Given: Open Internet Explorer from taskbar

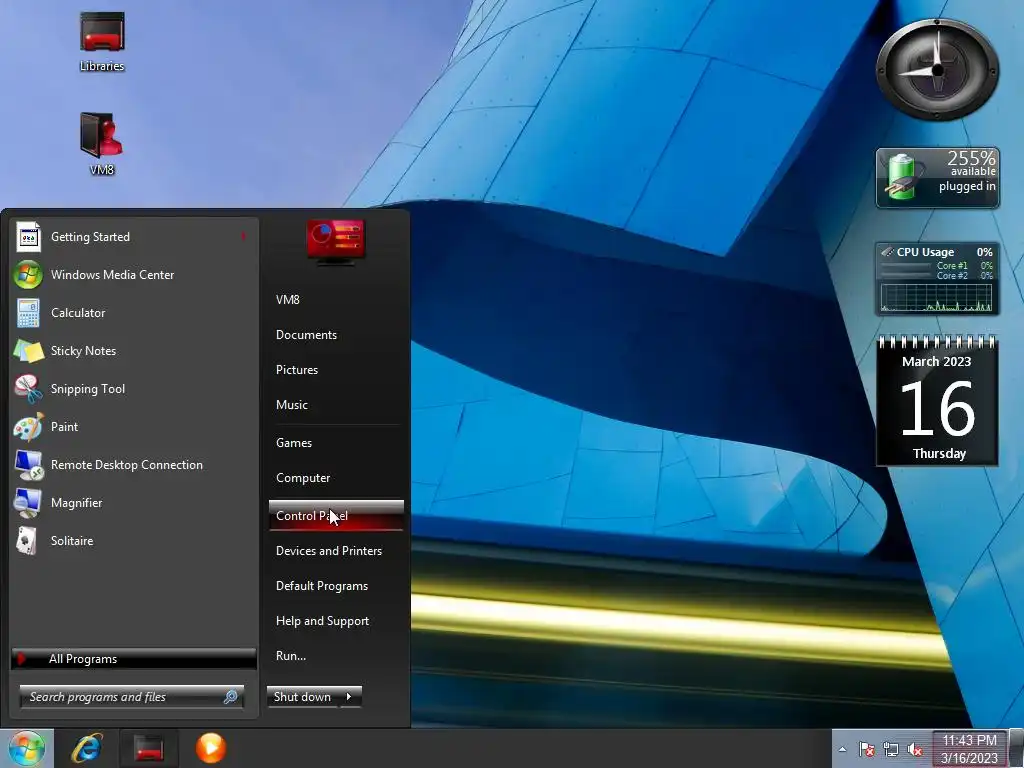Looking at the screenshot, I should click(87, 748).
